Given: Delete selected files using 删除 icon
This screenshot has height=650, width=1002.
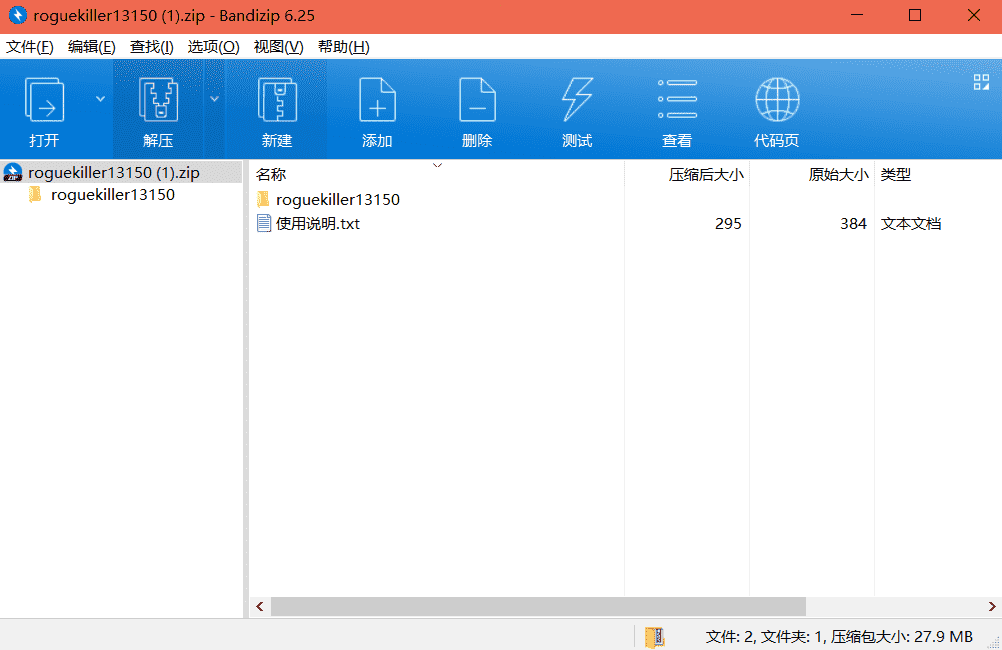Looking at the screenshot, I should 477,111.
